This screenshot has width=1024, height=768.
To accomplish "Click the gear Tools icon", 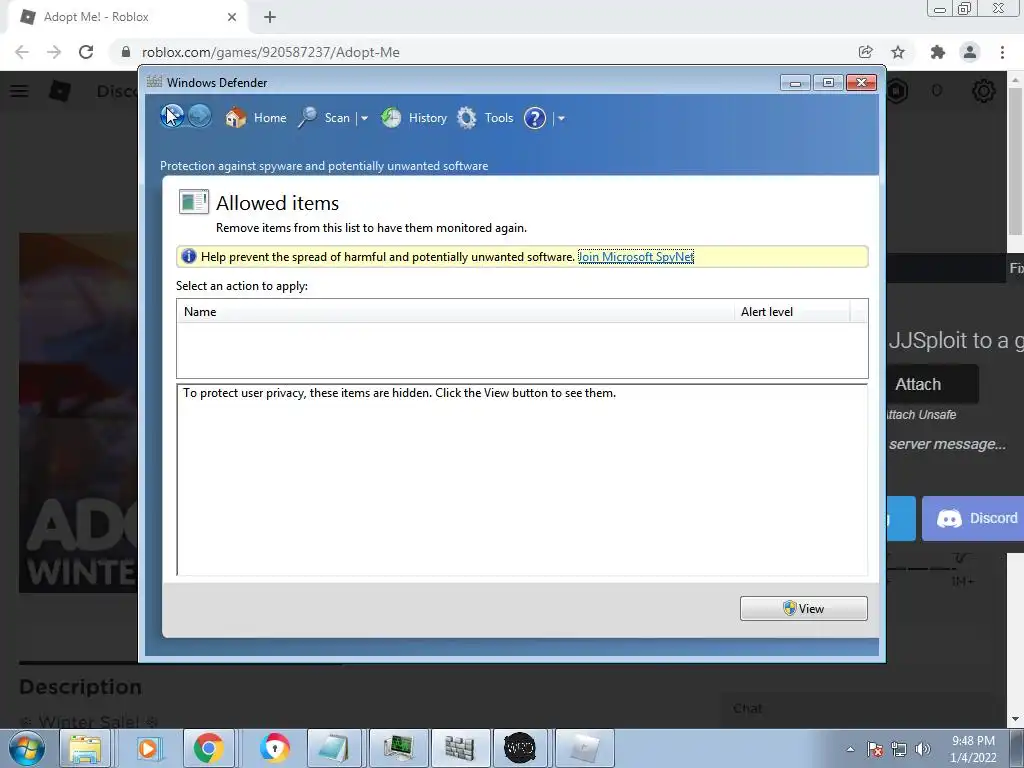I will tap(466, 118).
